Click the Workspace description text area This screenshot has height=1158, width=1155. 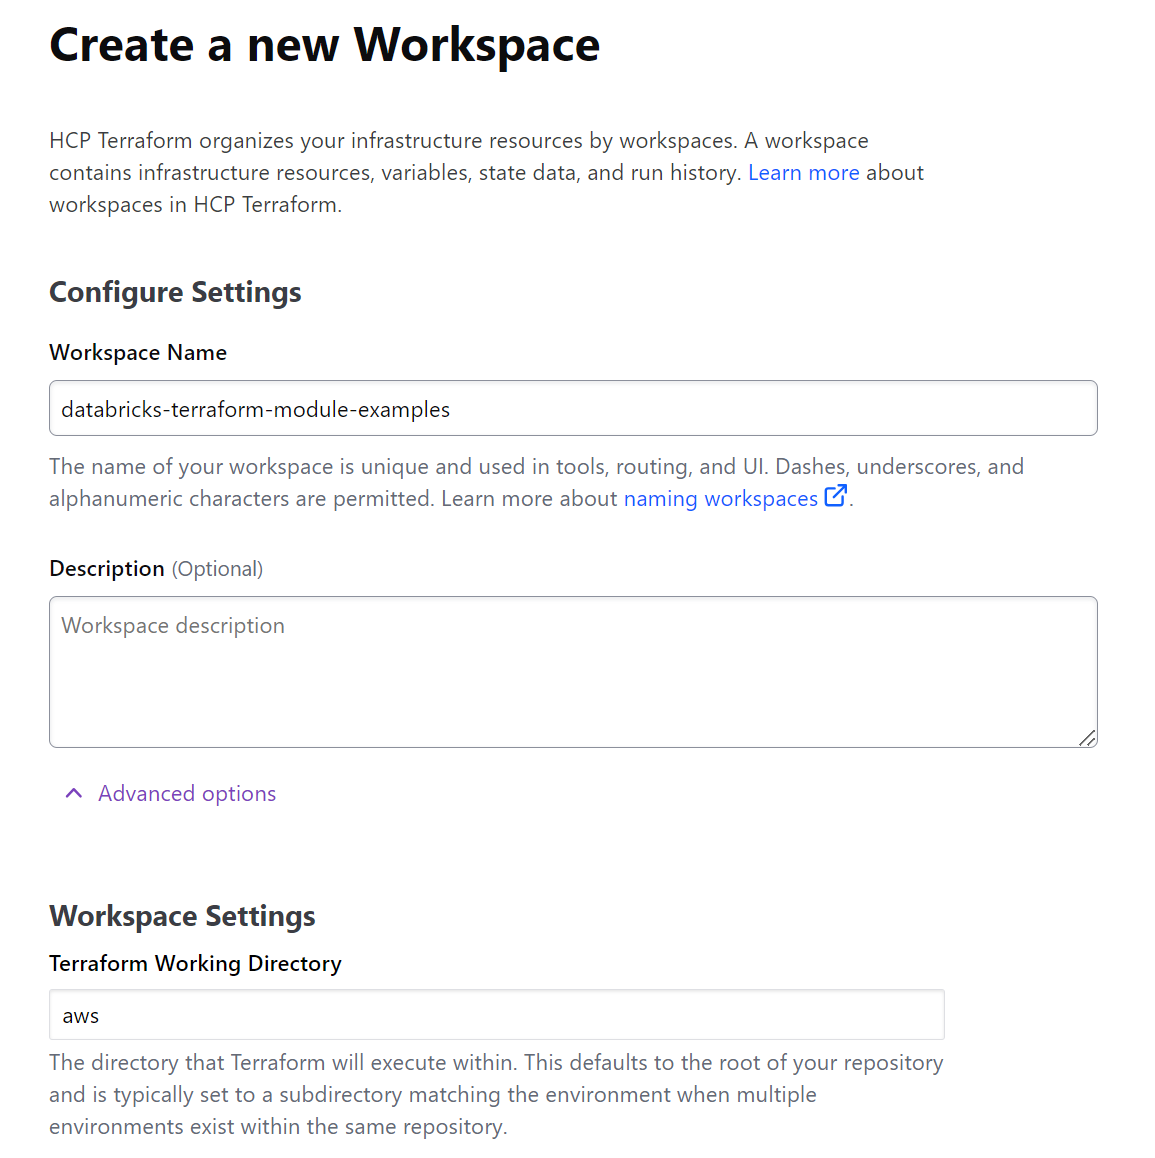point(573,672)
